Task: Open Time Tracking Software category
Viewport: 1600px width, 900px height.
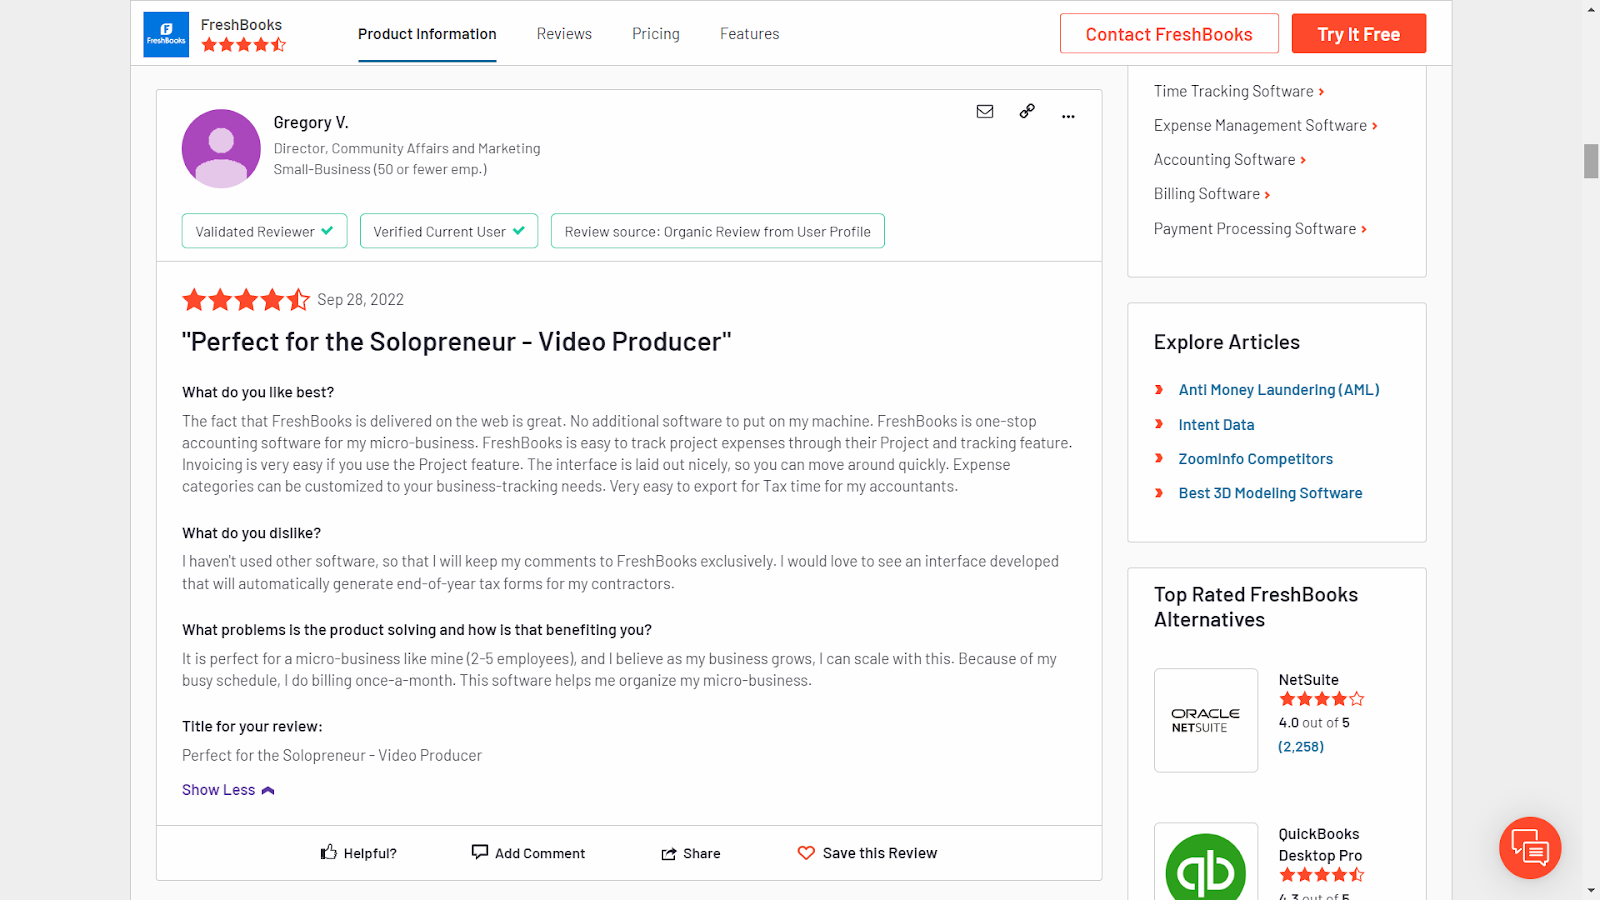Action: click(x=1239, y=91)
